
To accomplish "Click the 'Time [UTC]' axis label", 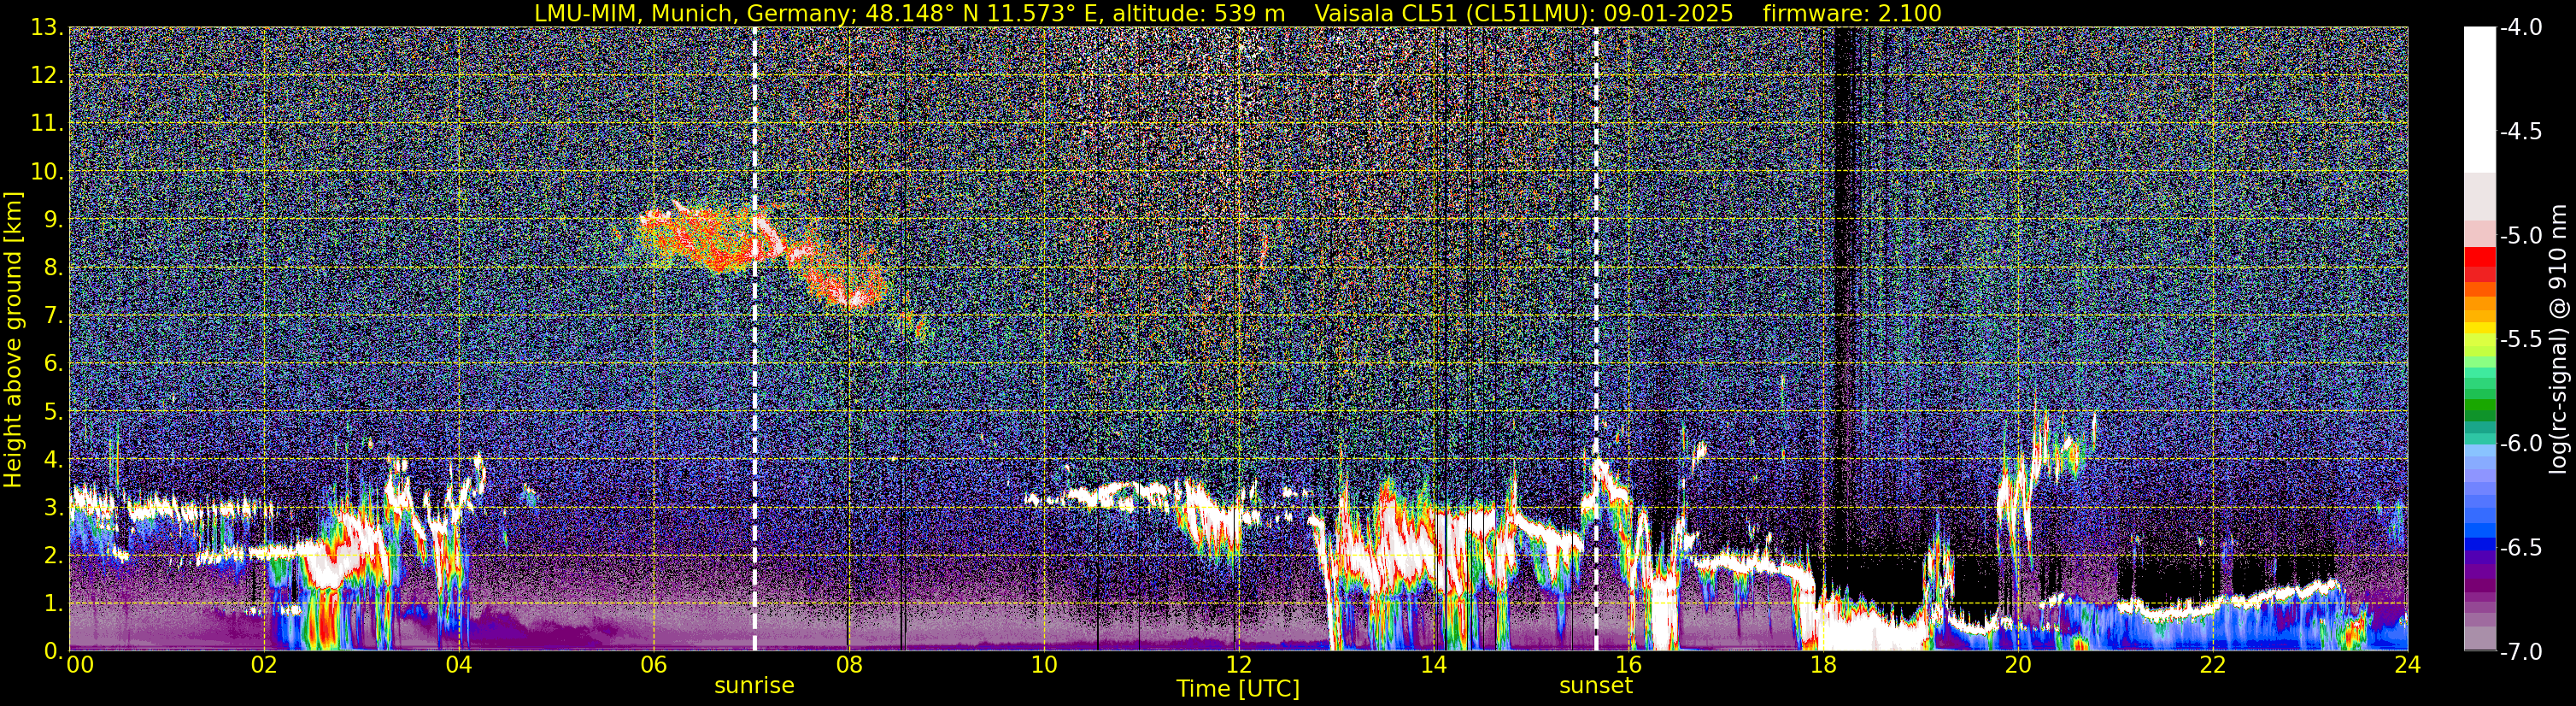I will coord(1238,689).
